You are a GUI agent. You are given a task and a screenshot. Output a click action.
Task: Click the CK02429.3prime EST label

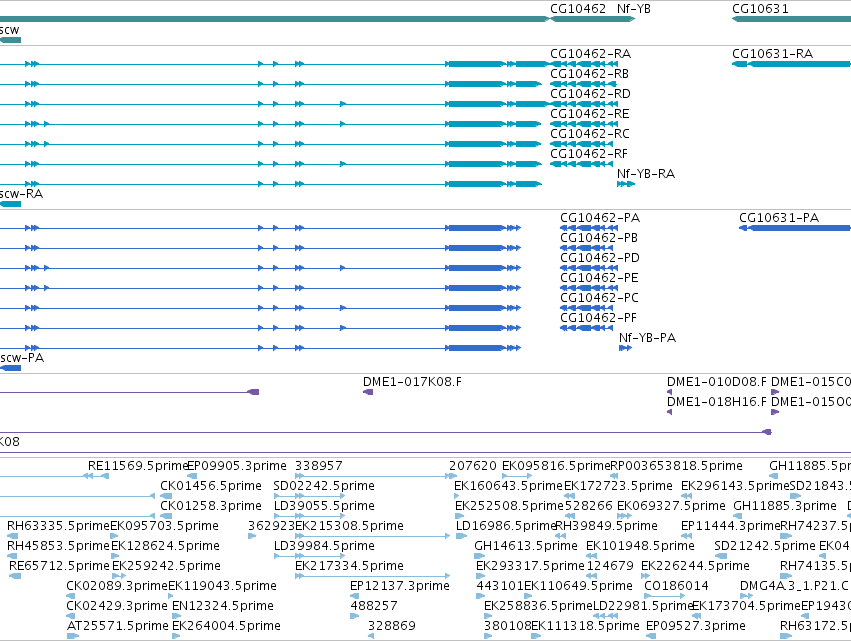(117, 606)
